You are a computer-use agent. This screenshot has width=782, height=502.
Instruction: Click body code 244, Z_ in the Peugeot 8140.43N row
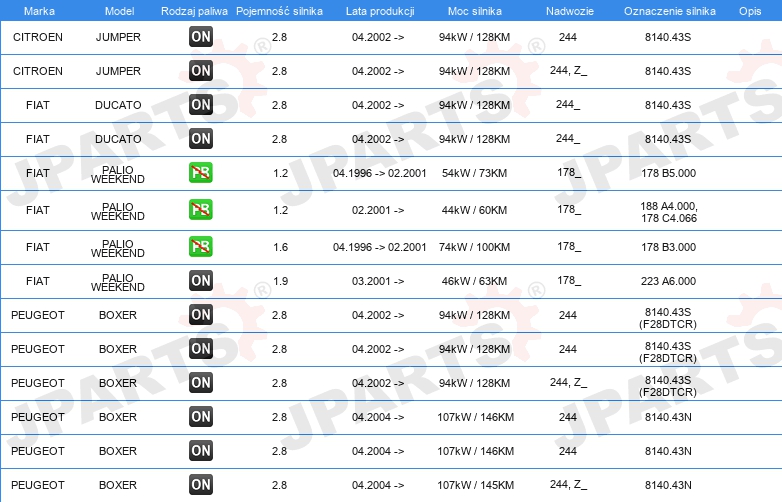coord(569,484)
